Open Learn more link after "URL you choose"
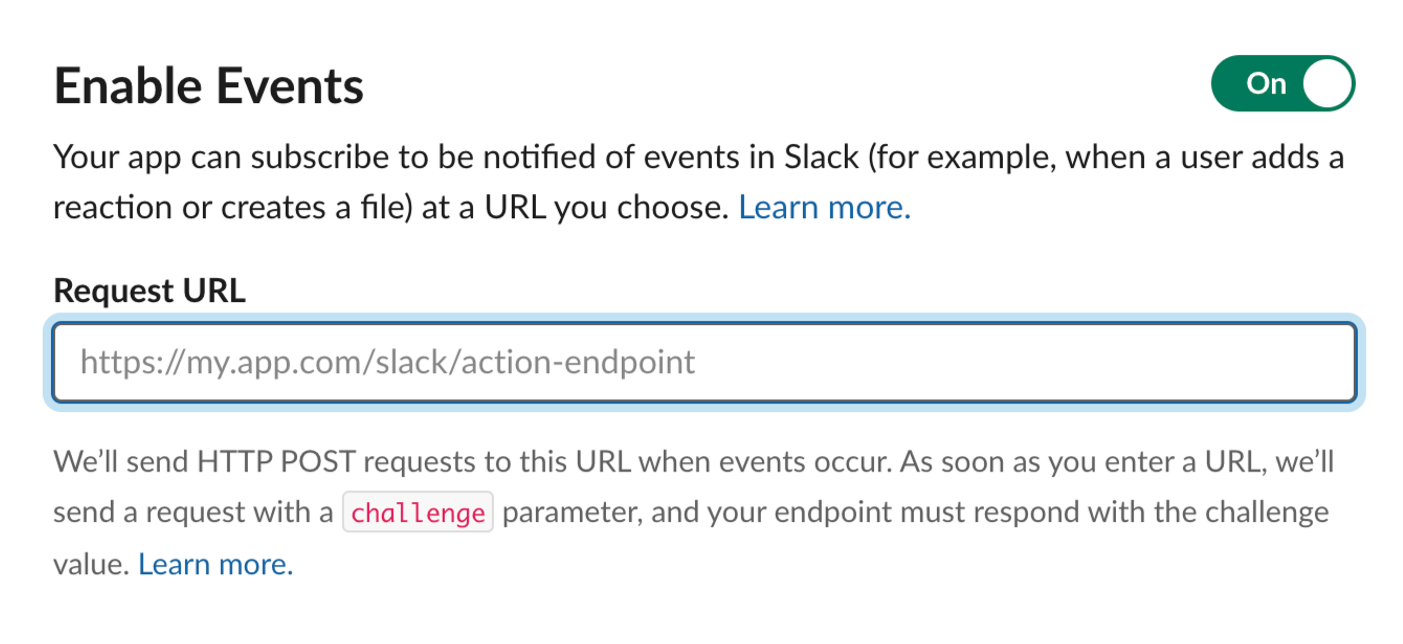1403x644 pixels. coord(825,208)
